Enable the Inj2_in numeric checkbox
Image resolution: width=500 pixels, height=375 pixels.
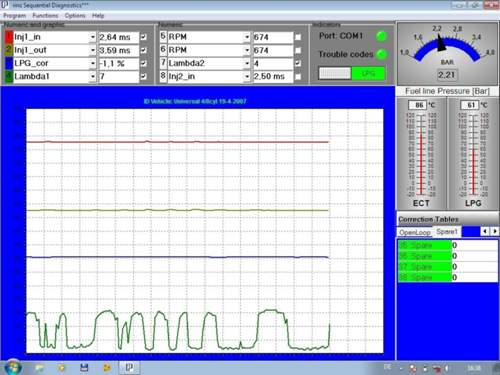click(x=298, y=77)
